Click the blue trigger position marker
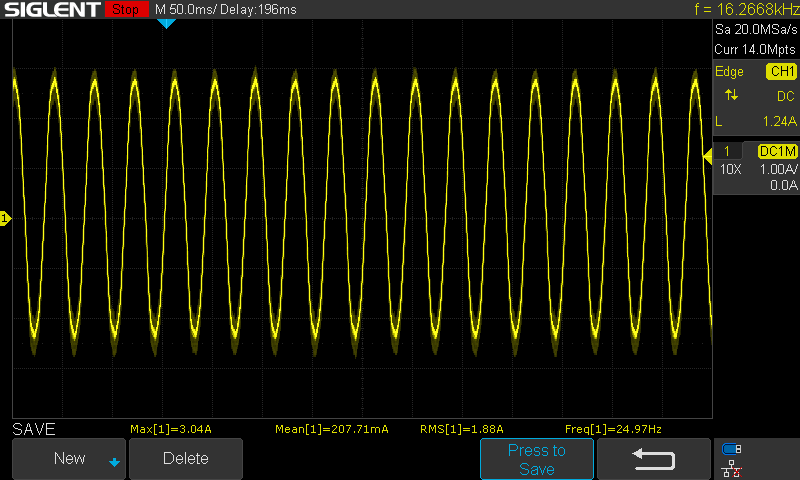Screen dimensions: 800x480 tap(166, 23)
